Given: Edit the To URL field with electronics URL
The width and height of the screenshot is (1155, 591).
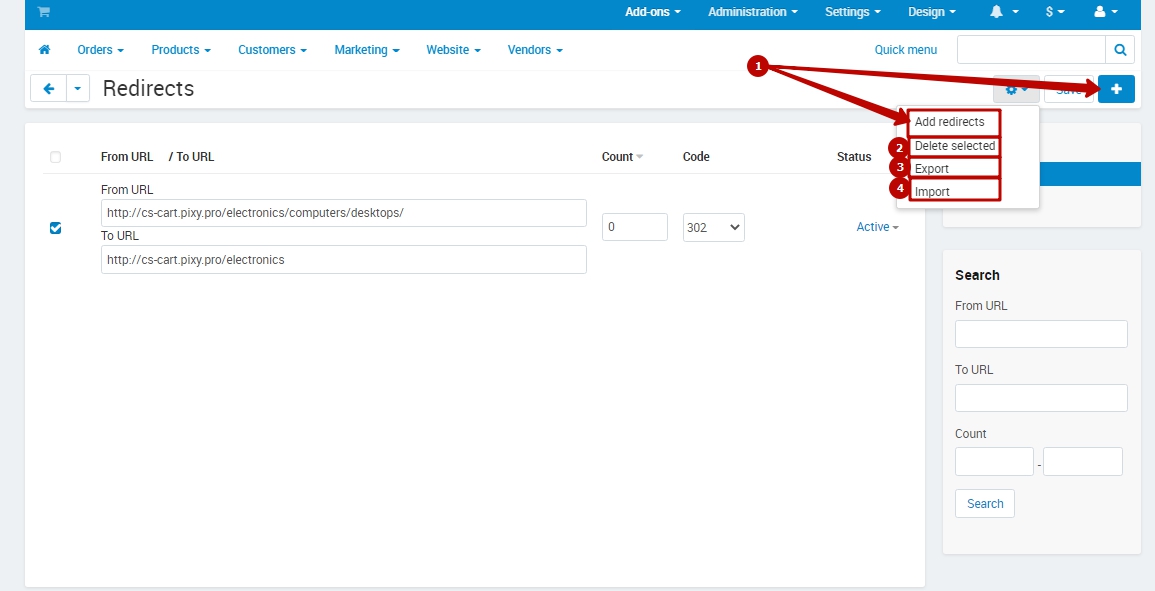Looking at the screenshot, I should tap(343, 259).
